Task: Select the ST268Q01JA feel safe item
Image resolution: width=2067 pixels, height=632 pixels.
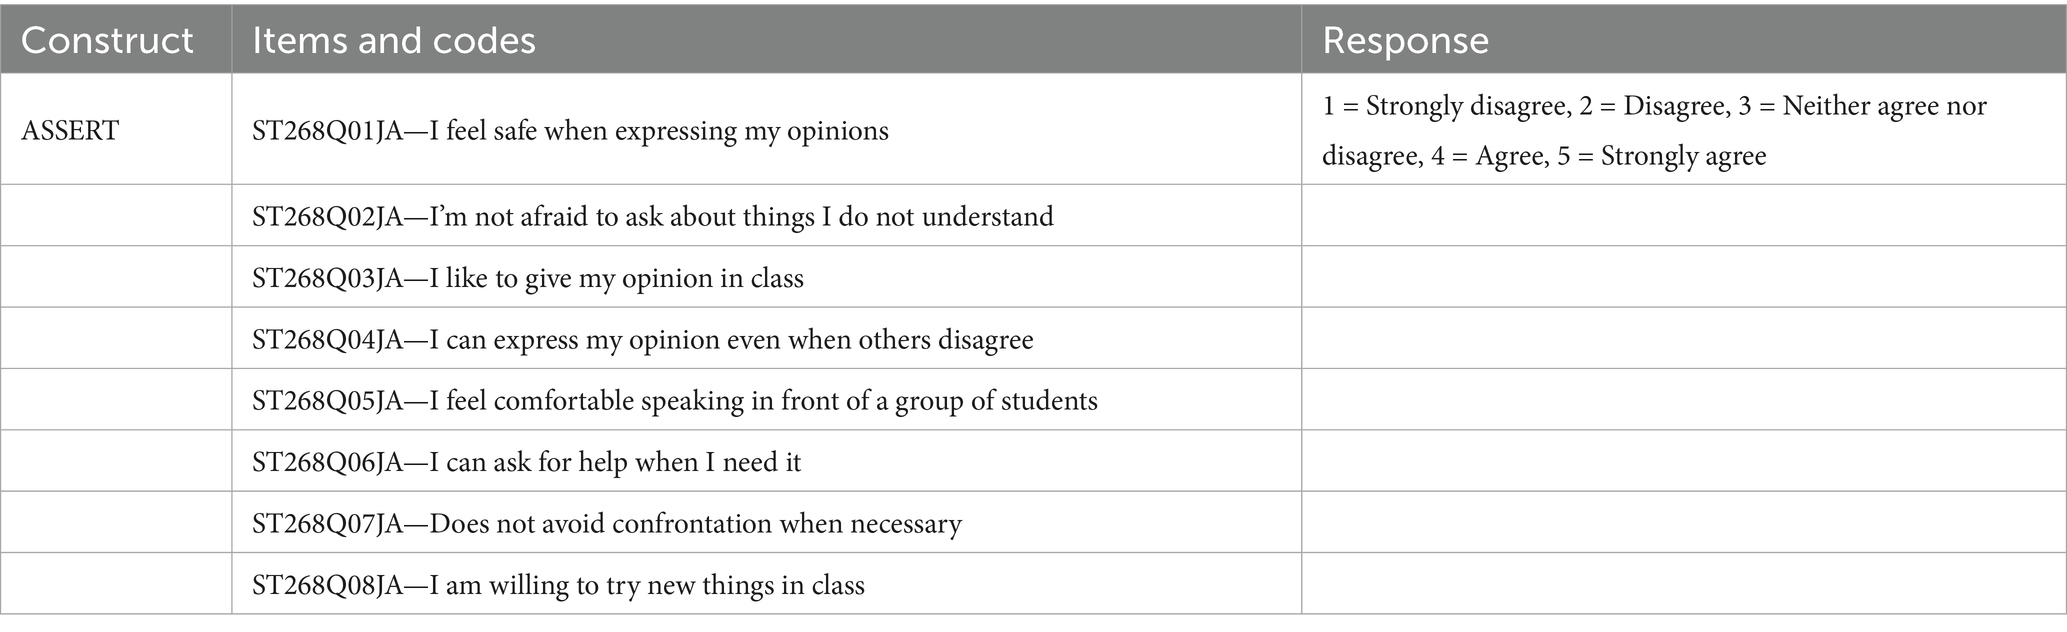Action: coord(570,131)
